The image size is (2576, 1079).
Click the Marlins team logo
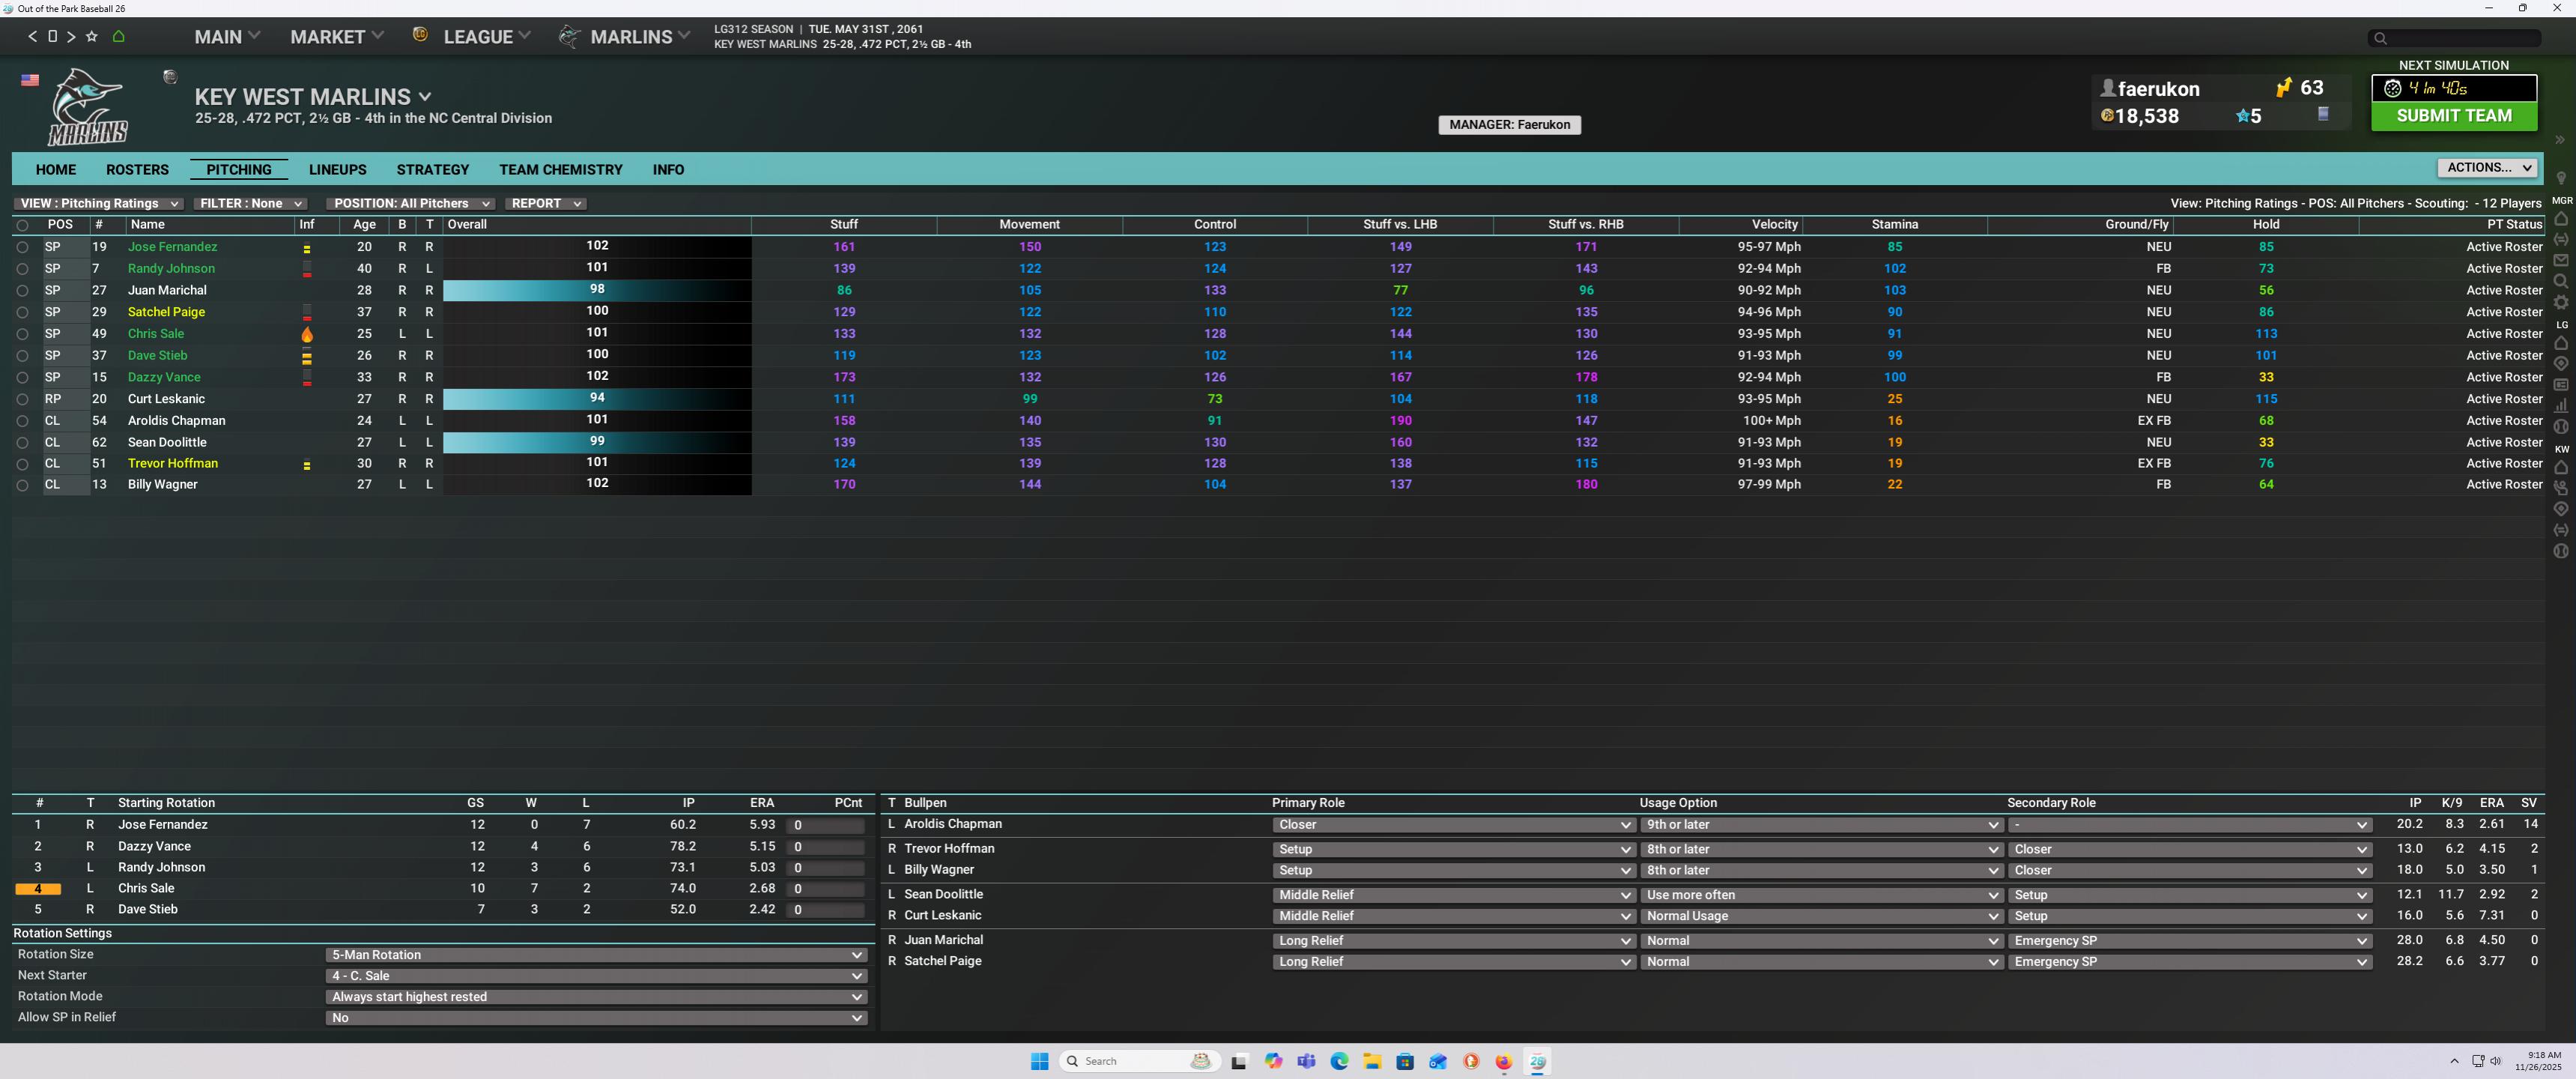[88, 107]
